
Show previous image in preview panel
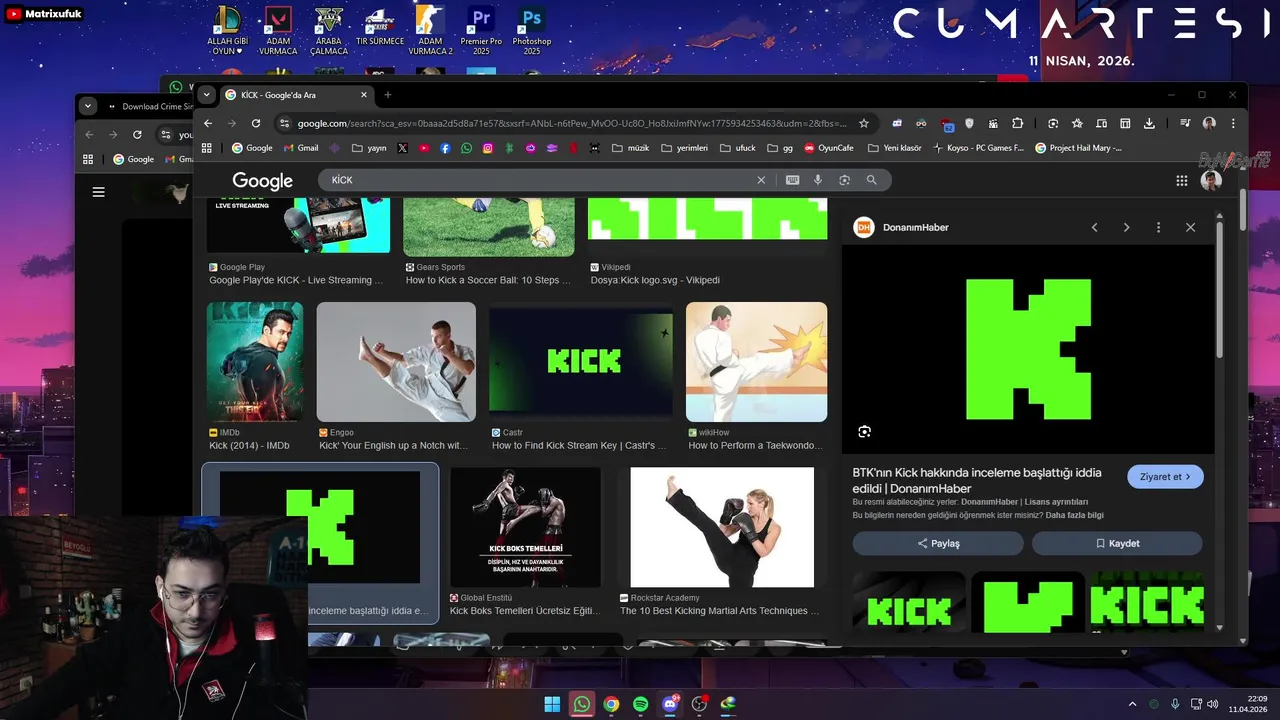coord(1094,227)
